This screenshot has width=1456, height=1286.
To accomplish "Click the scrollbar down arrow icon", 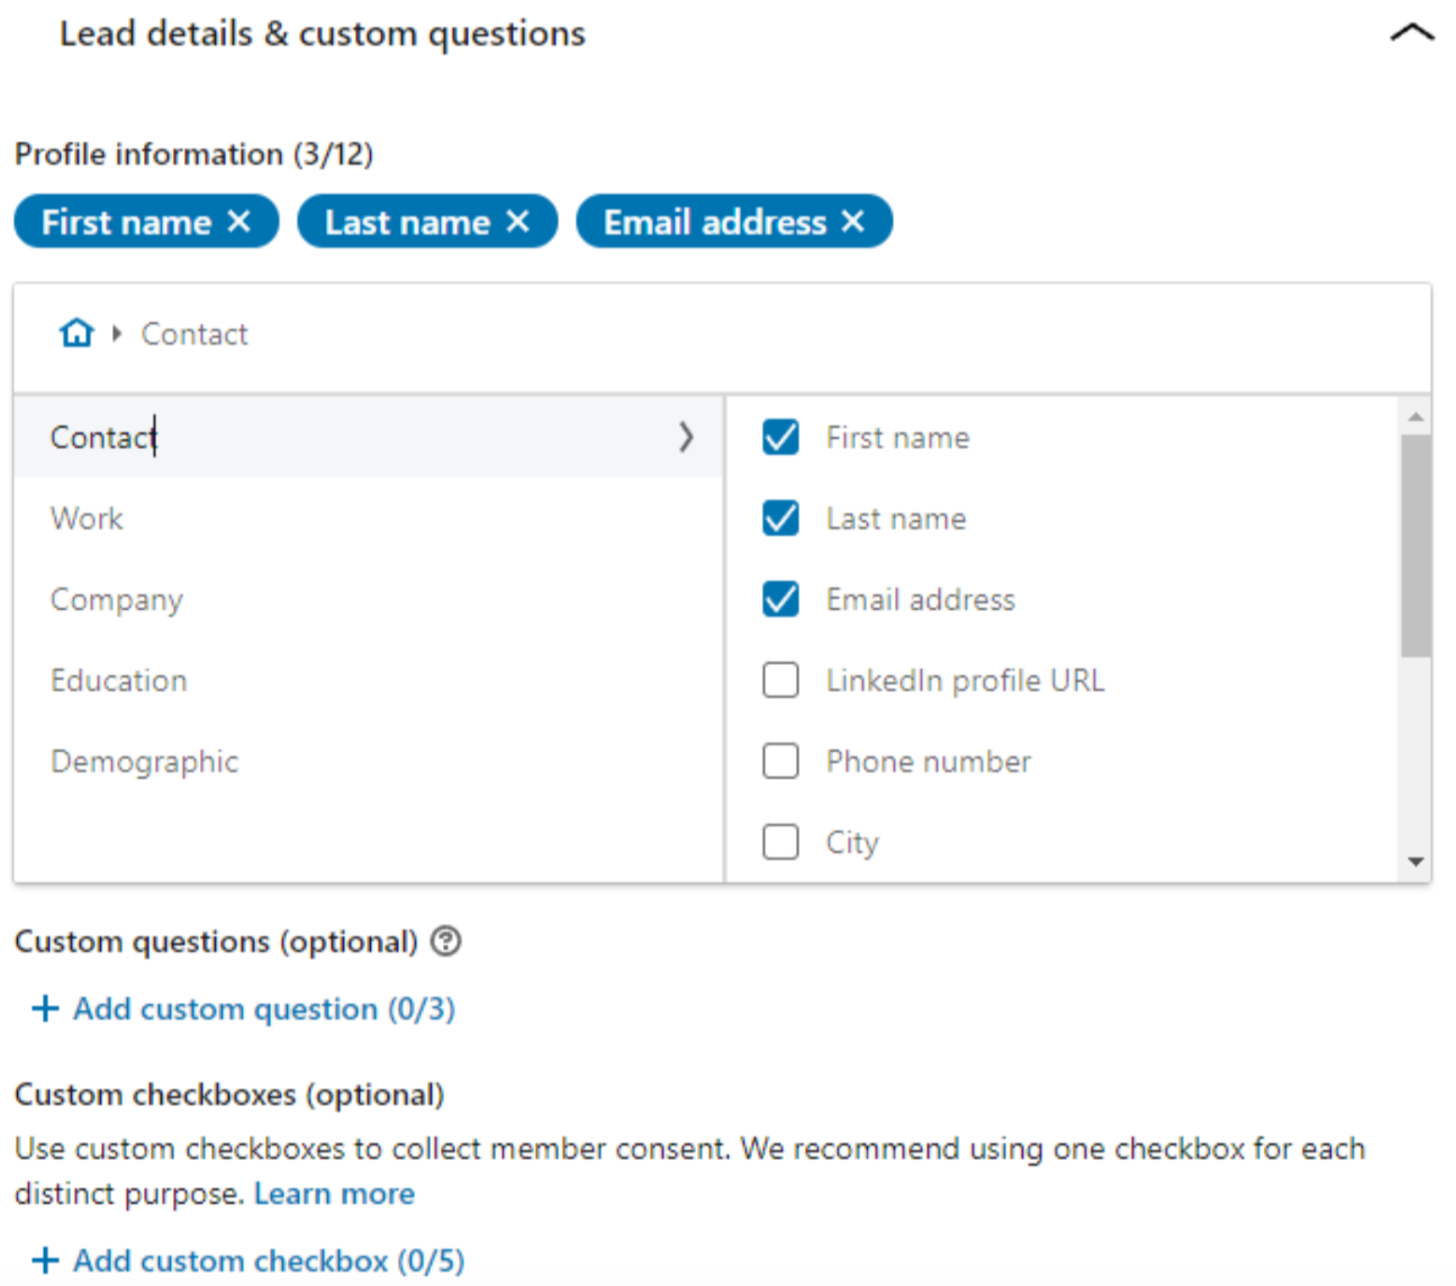I will [x=1416, y=860].
